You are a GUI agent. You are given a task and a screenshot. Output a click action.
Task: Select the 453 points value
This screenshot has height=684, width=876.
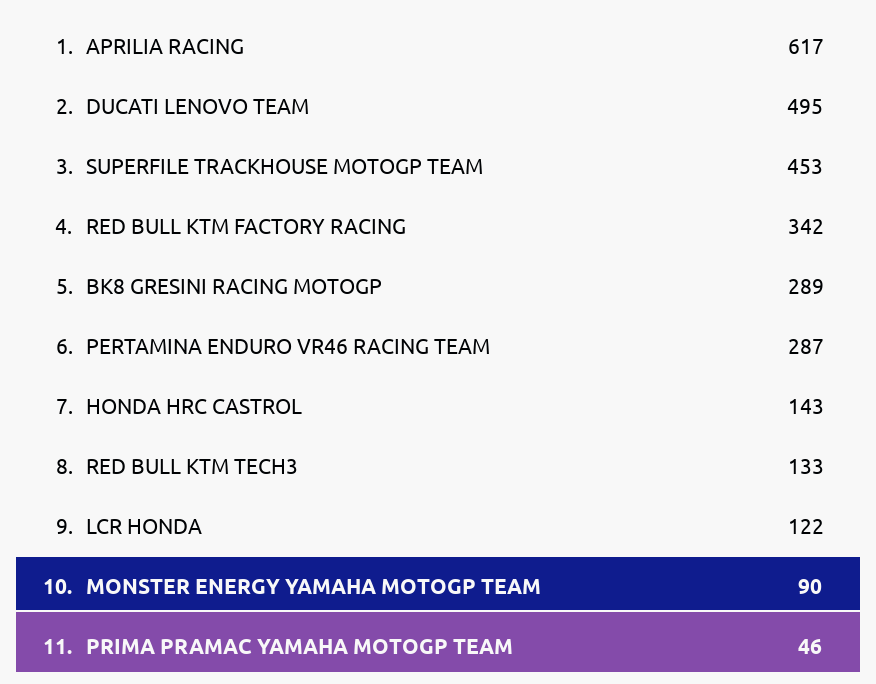(805, 167)
